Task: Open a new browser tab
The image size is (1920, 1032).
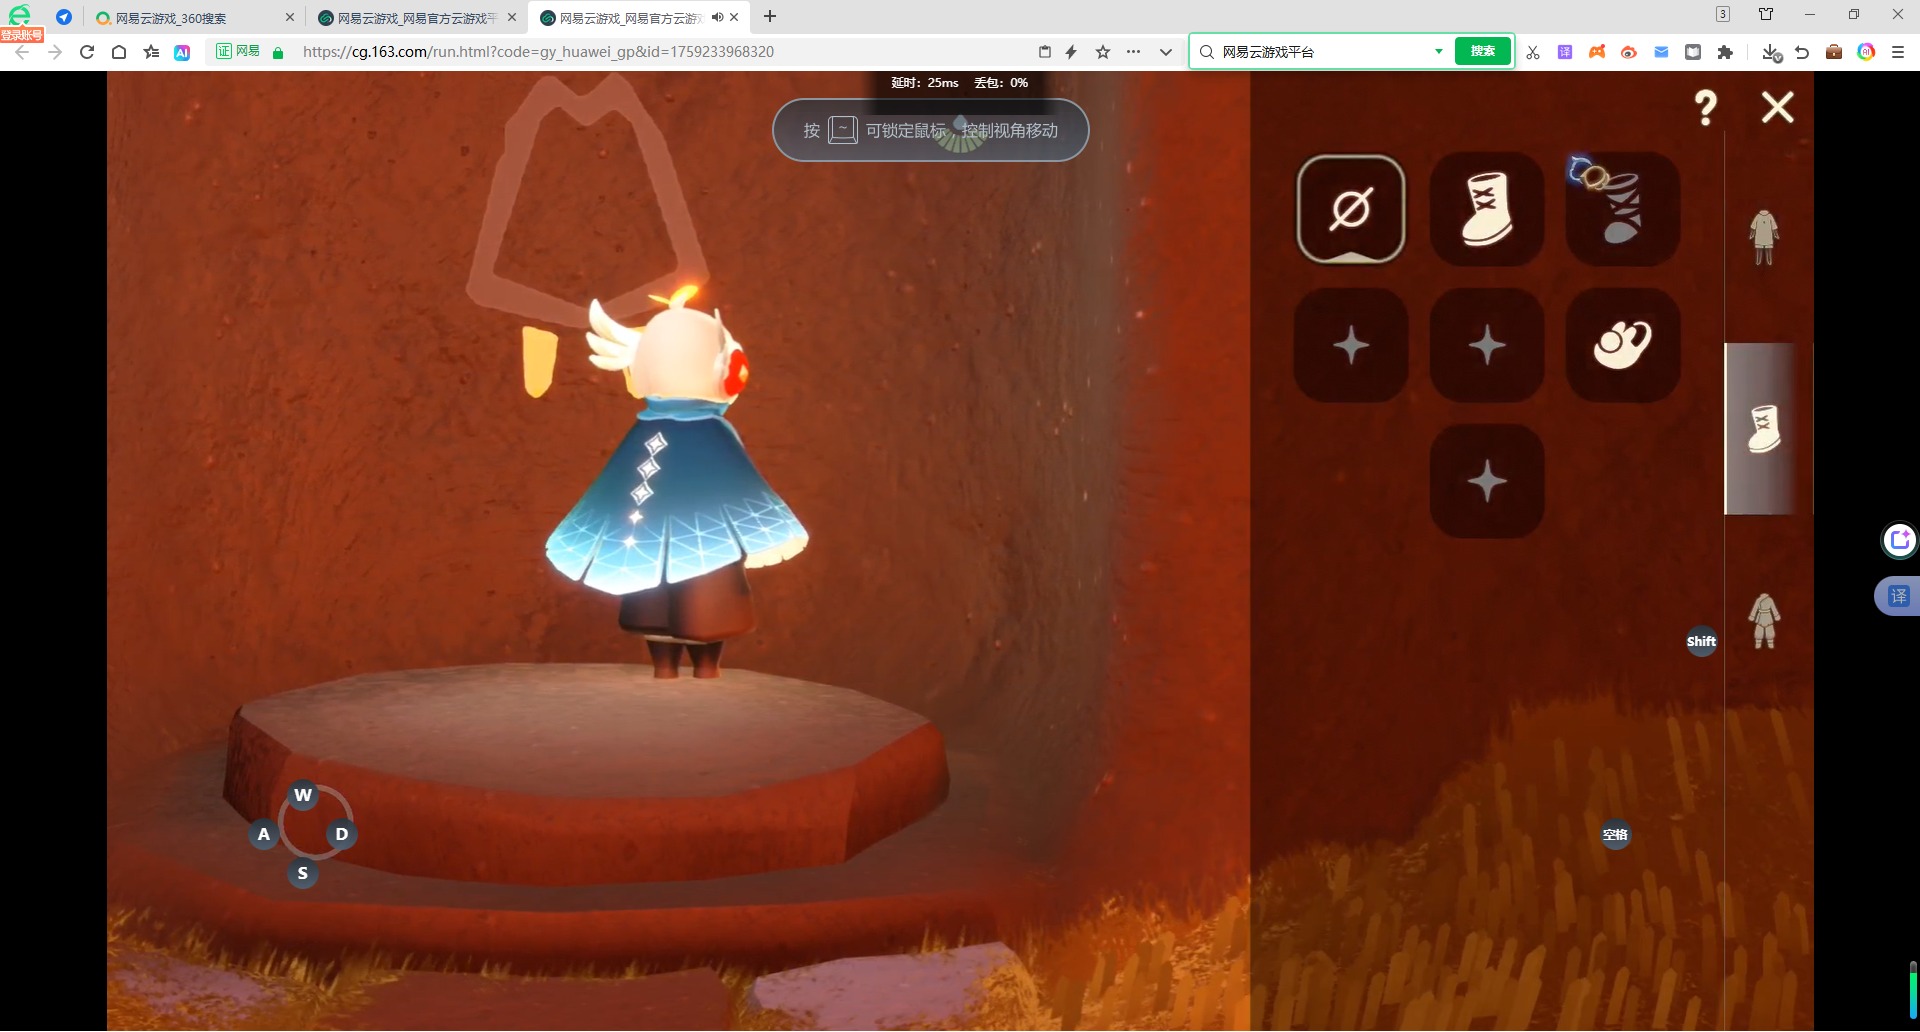Action: (770, 17)
